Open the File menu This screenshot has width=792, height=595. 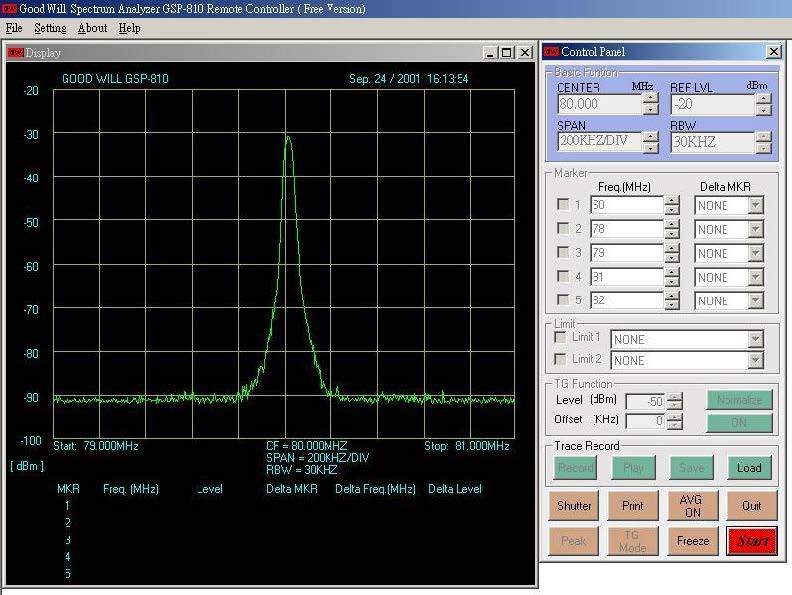[x=14, y=28]
